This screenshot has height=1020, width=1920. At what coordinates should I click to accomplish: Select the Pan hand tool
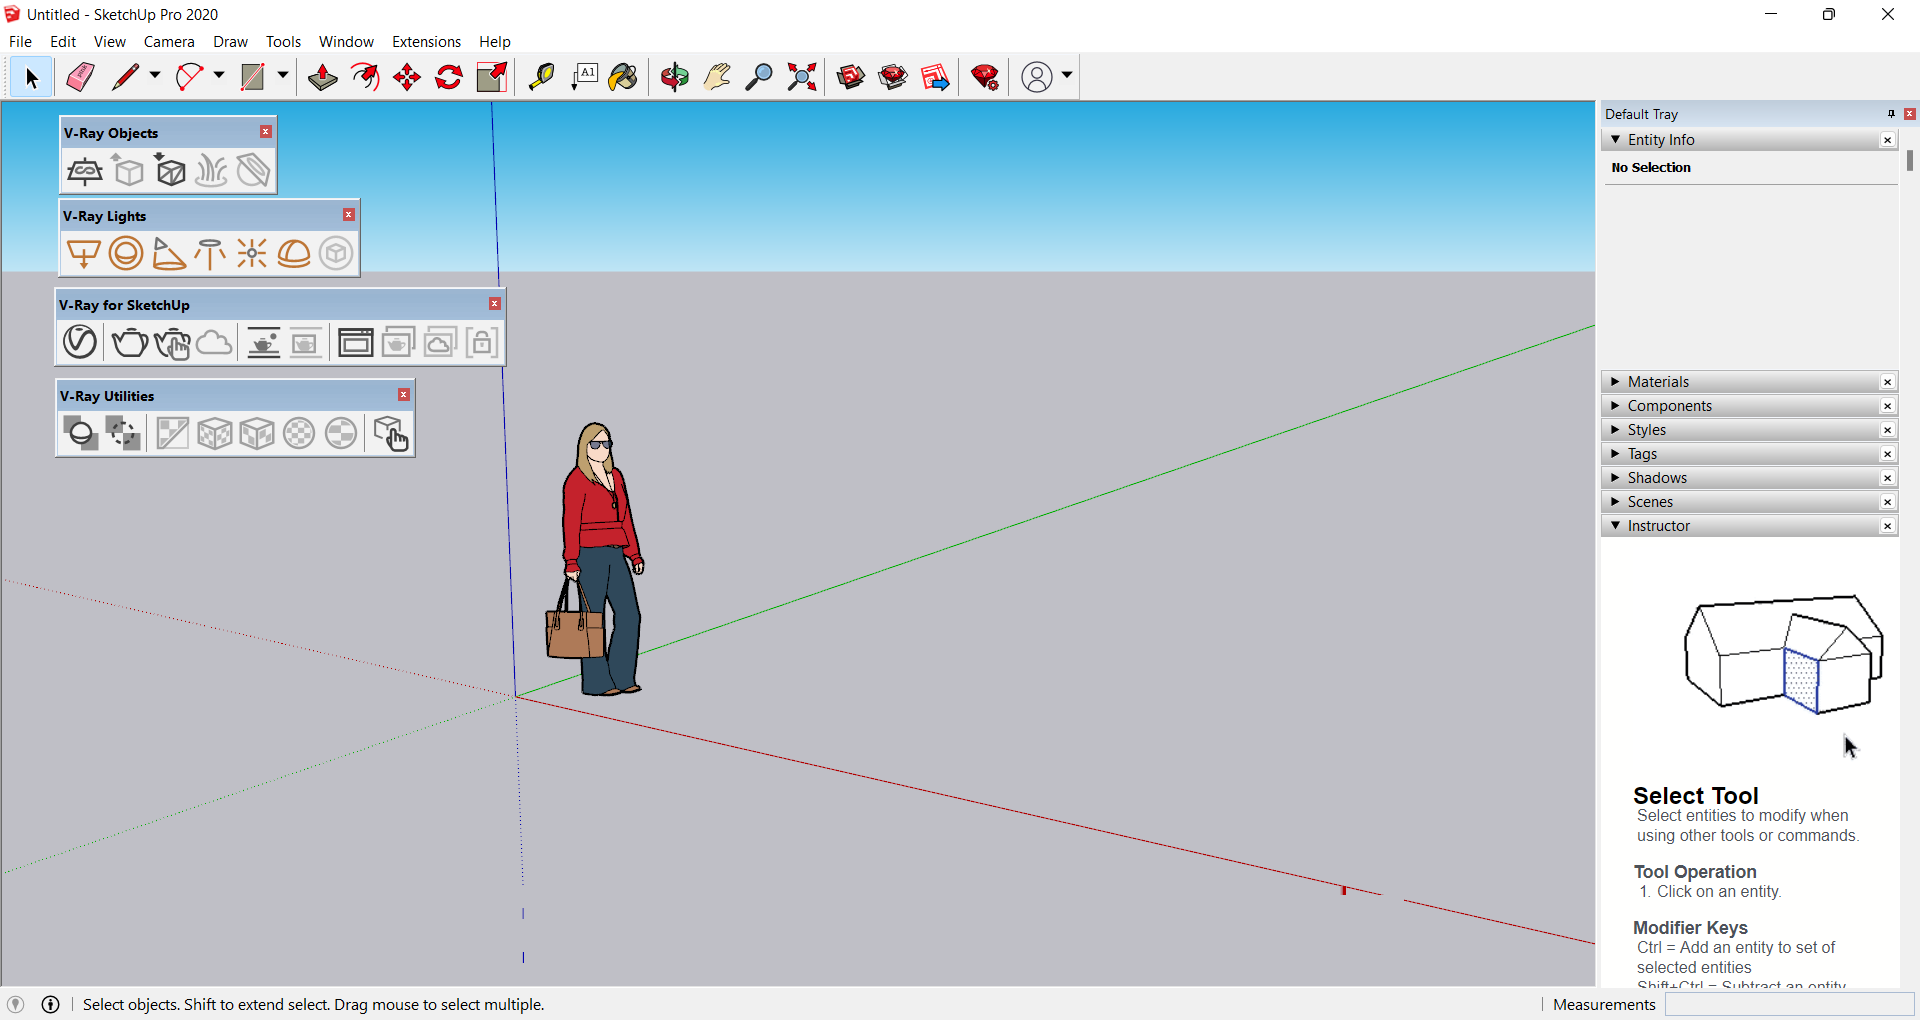[x=717, y=77]
